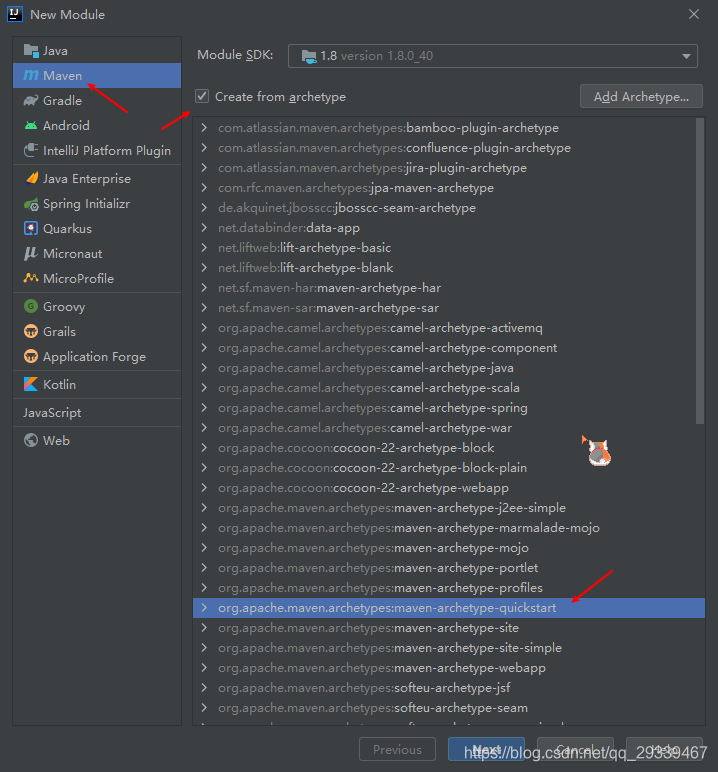
Task: Click the Groovy green icon
Action: [x=31, y=306]
